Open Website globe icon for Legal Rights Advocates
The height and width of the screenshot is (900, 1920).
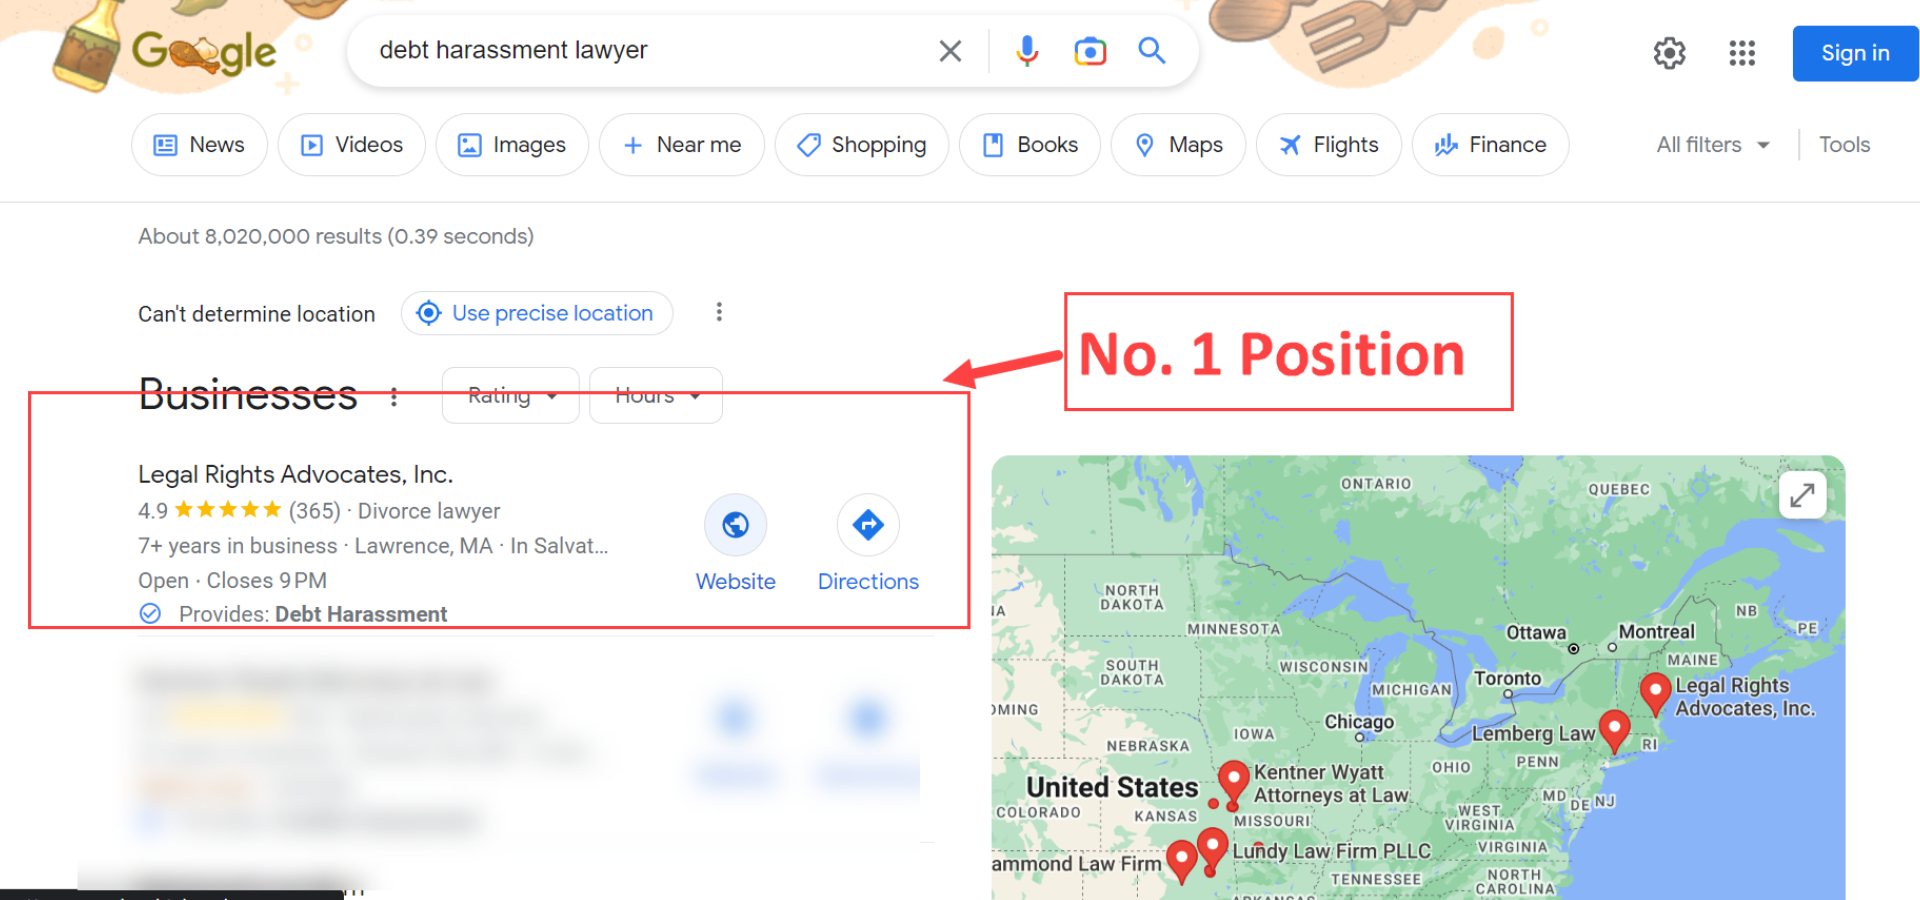click(735, 525)
